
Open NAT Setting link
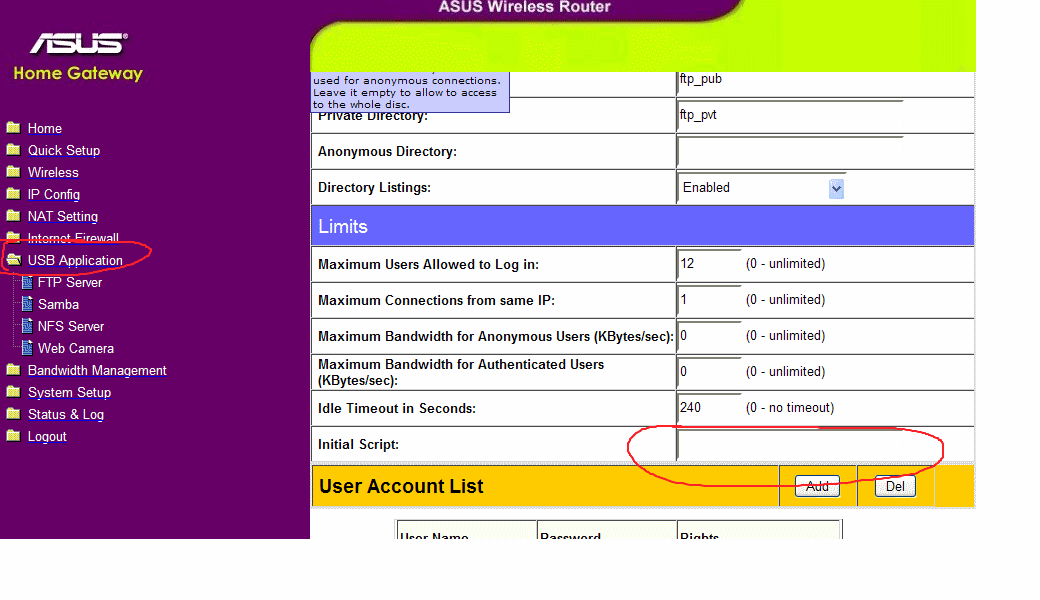point(62,216)
